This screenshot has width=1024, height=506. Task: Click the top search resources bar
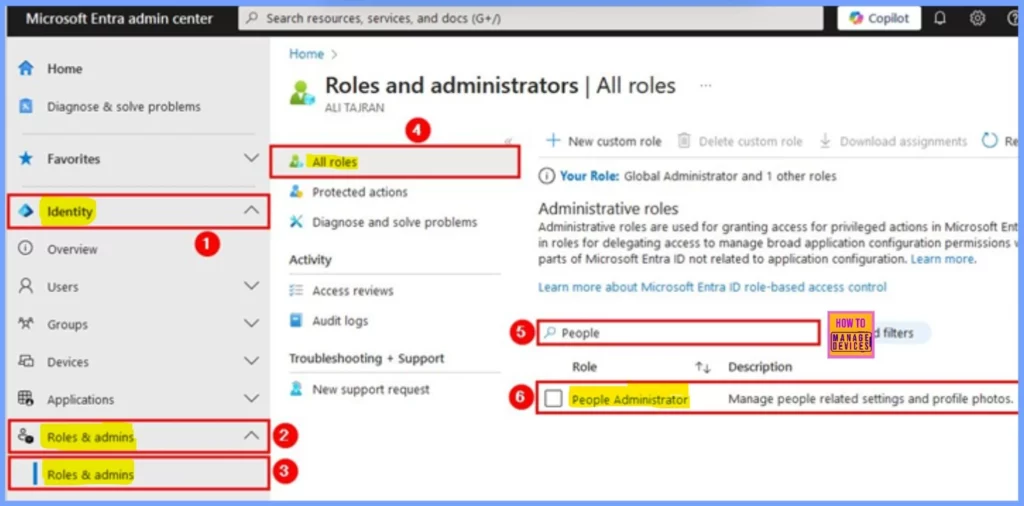point(531,18)
